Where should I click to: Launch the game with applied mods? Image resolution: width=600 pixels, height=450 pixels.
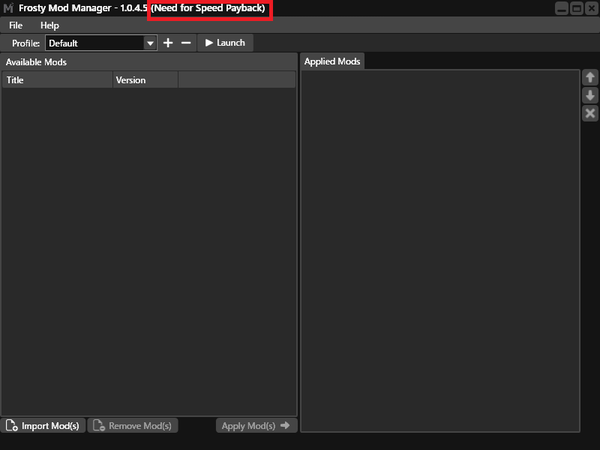click(x=225, y=43)
